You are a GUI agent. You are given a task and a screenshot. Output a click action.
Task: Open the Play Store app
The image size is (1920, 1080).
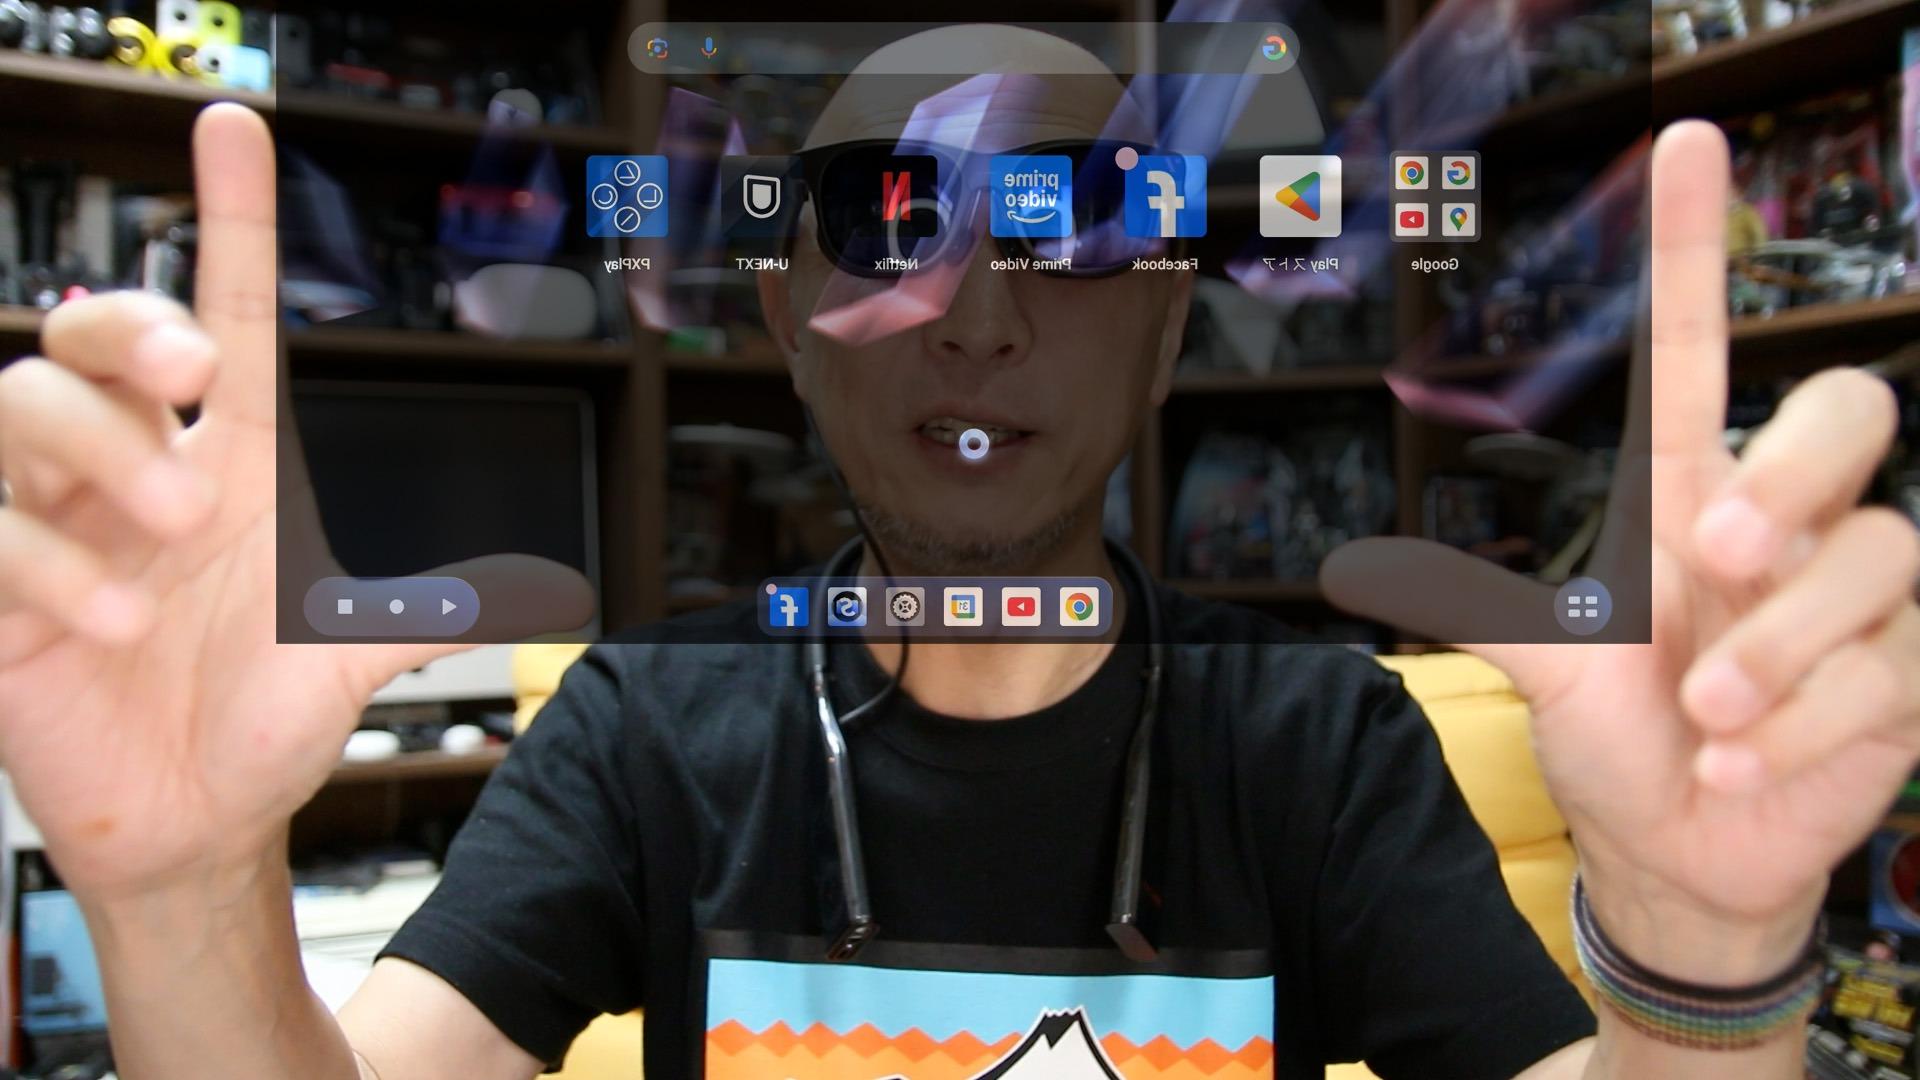(1299, 196)
